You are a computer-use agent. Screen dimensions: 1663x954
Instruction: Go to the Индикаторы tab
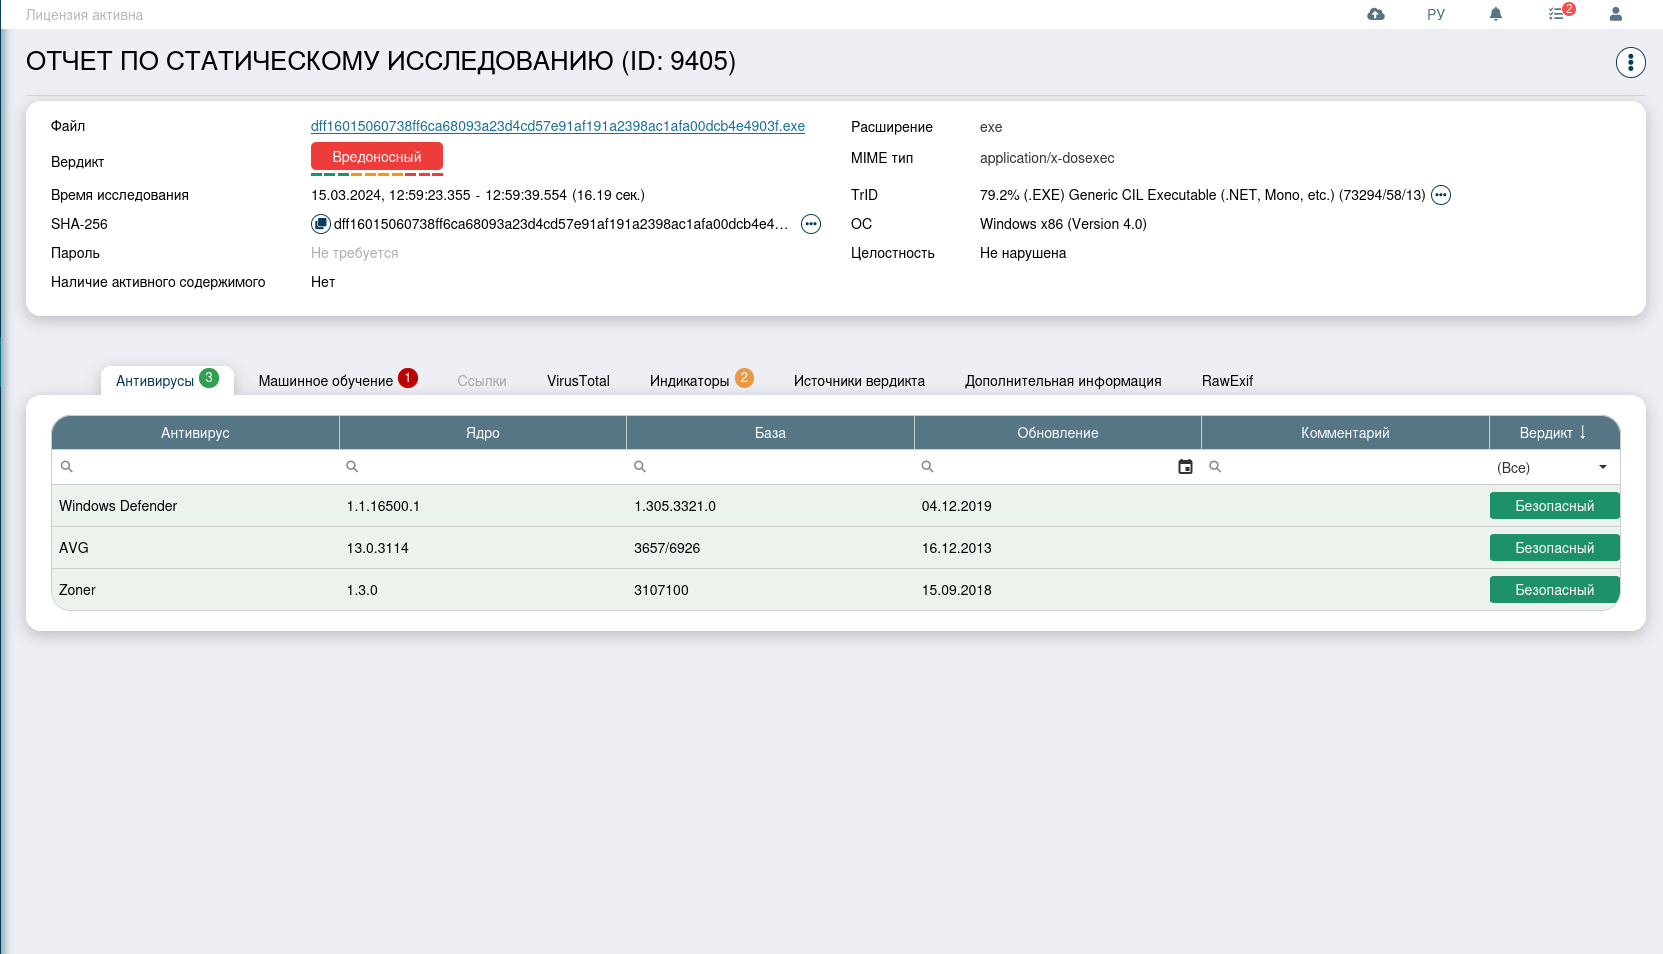pos(690,381)
